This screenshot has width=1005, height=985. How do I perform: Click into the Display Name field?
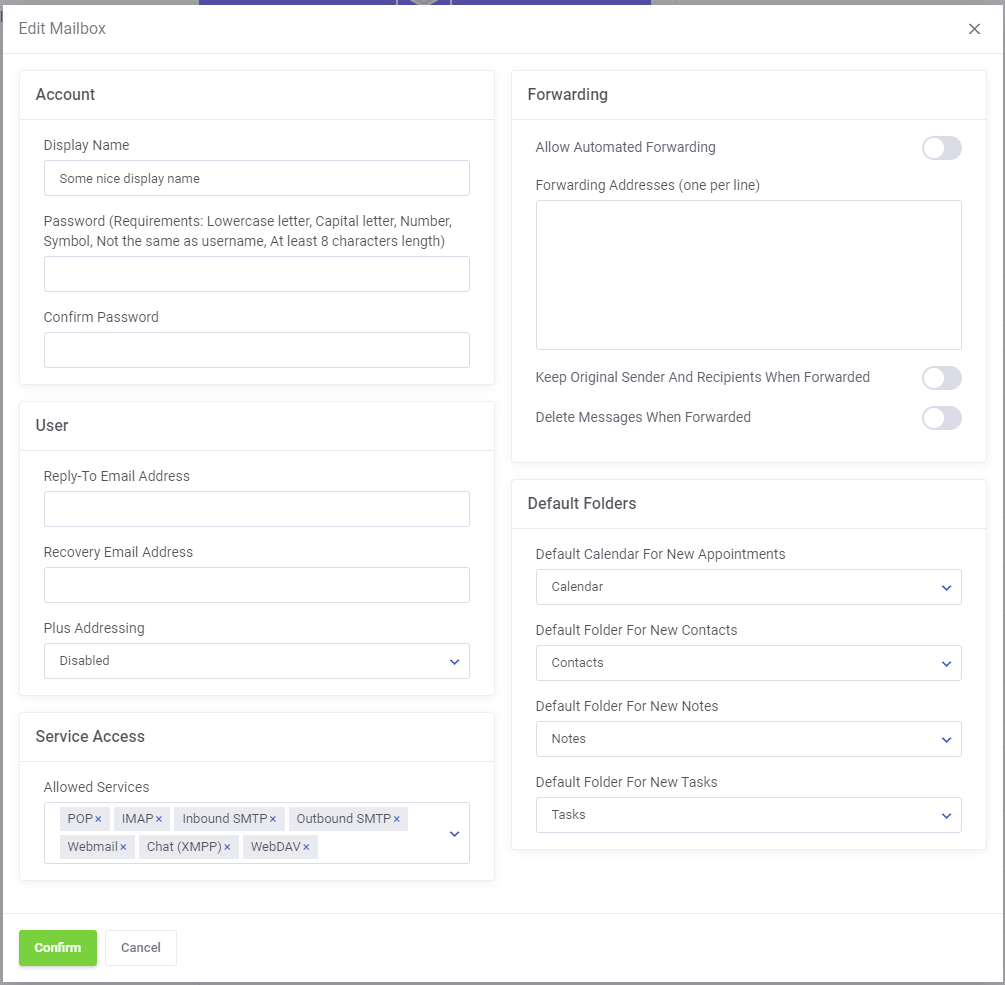click(256, 179)
